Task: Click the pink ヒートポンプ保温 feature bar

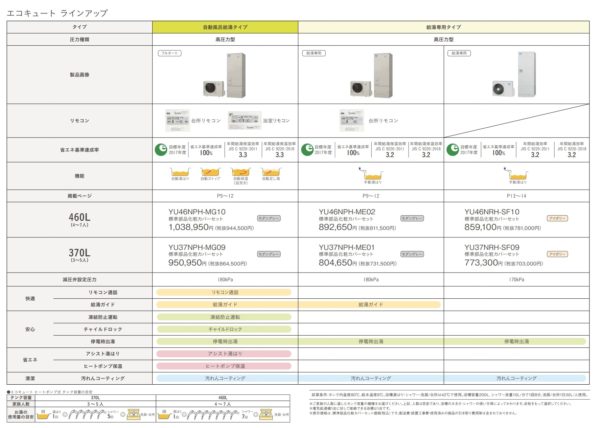Action: pos(224,366)
